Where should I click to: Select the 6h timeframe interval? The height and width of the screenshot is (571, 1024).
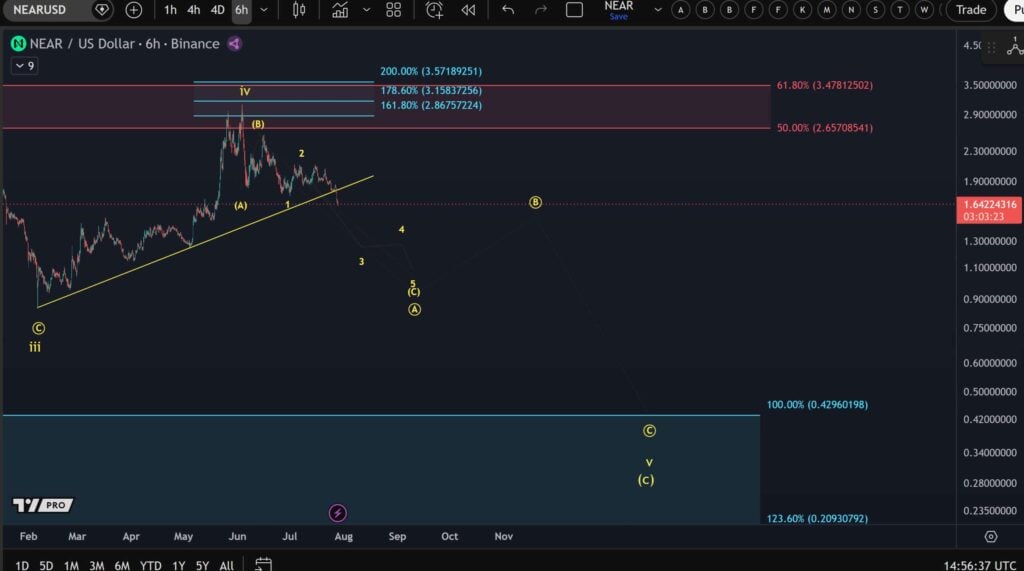coord(242,10)
